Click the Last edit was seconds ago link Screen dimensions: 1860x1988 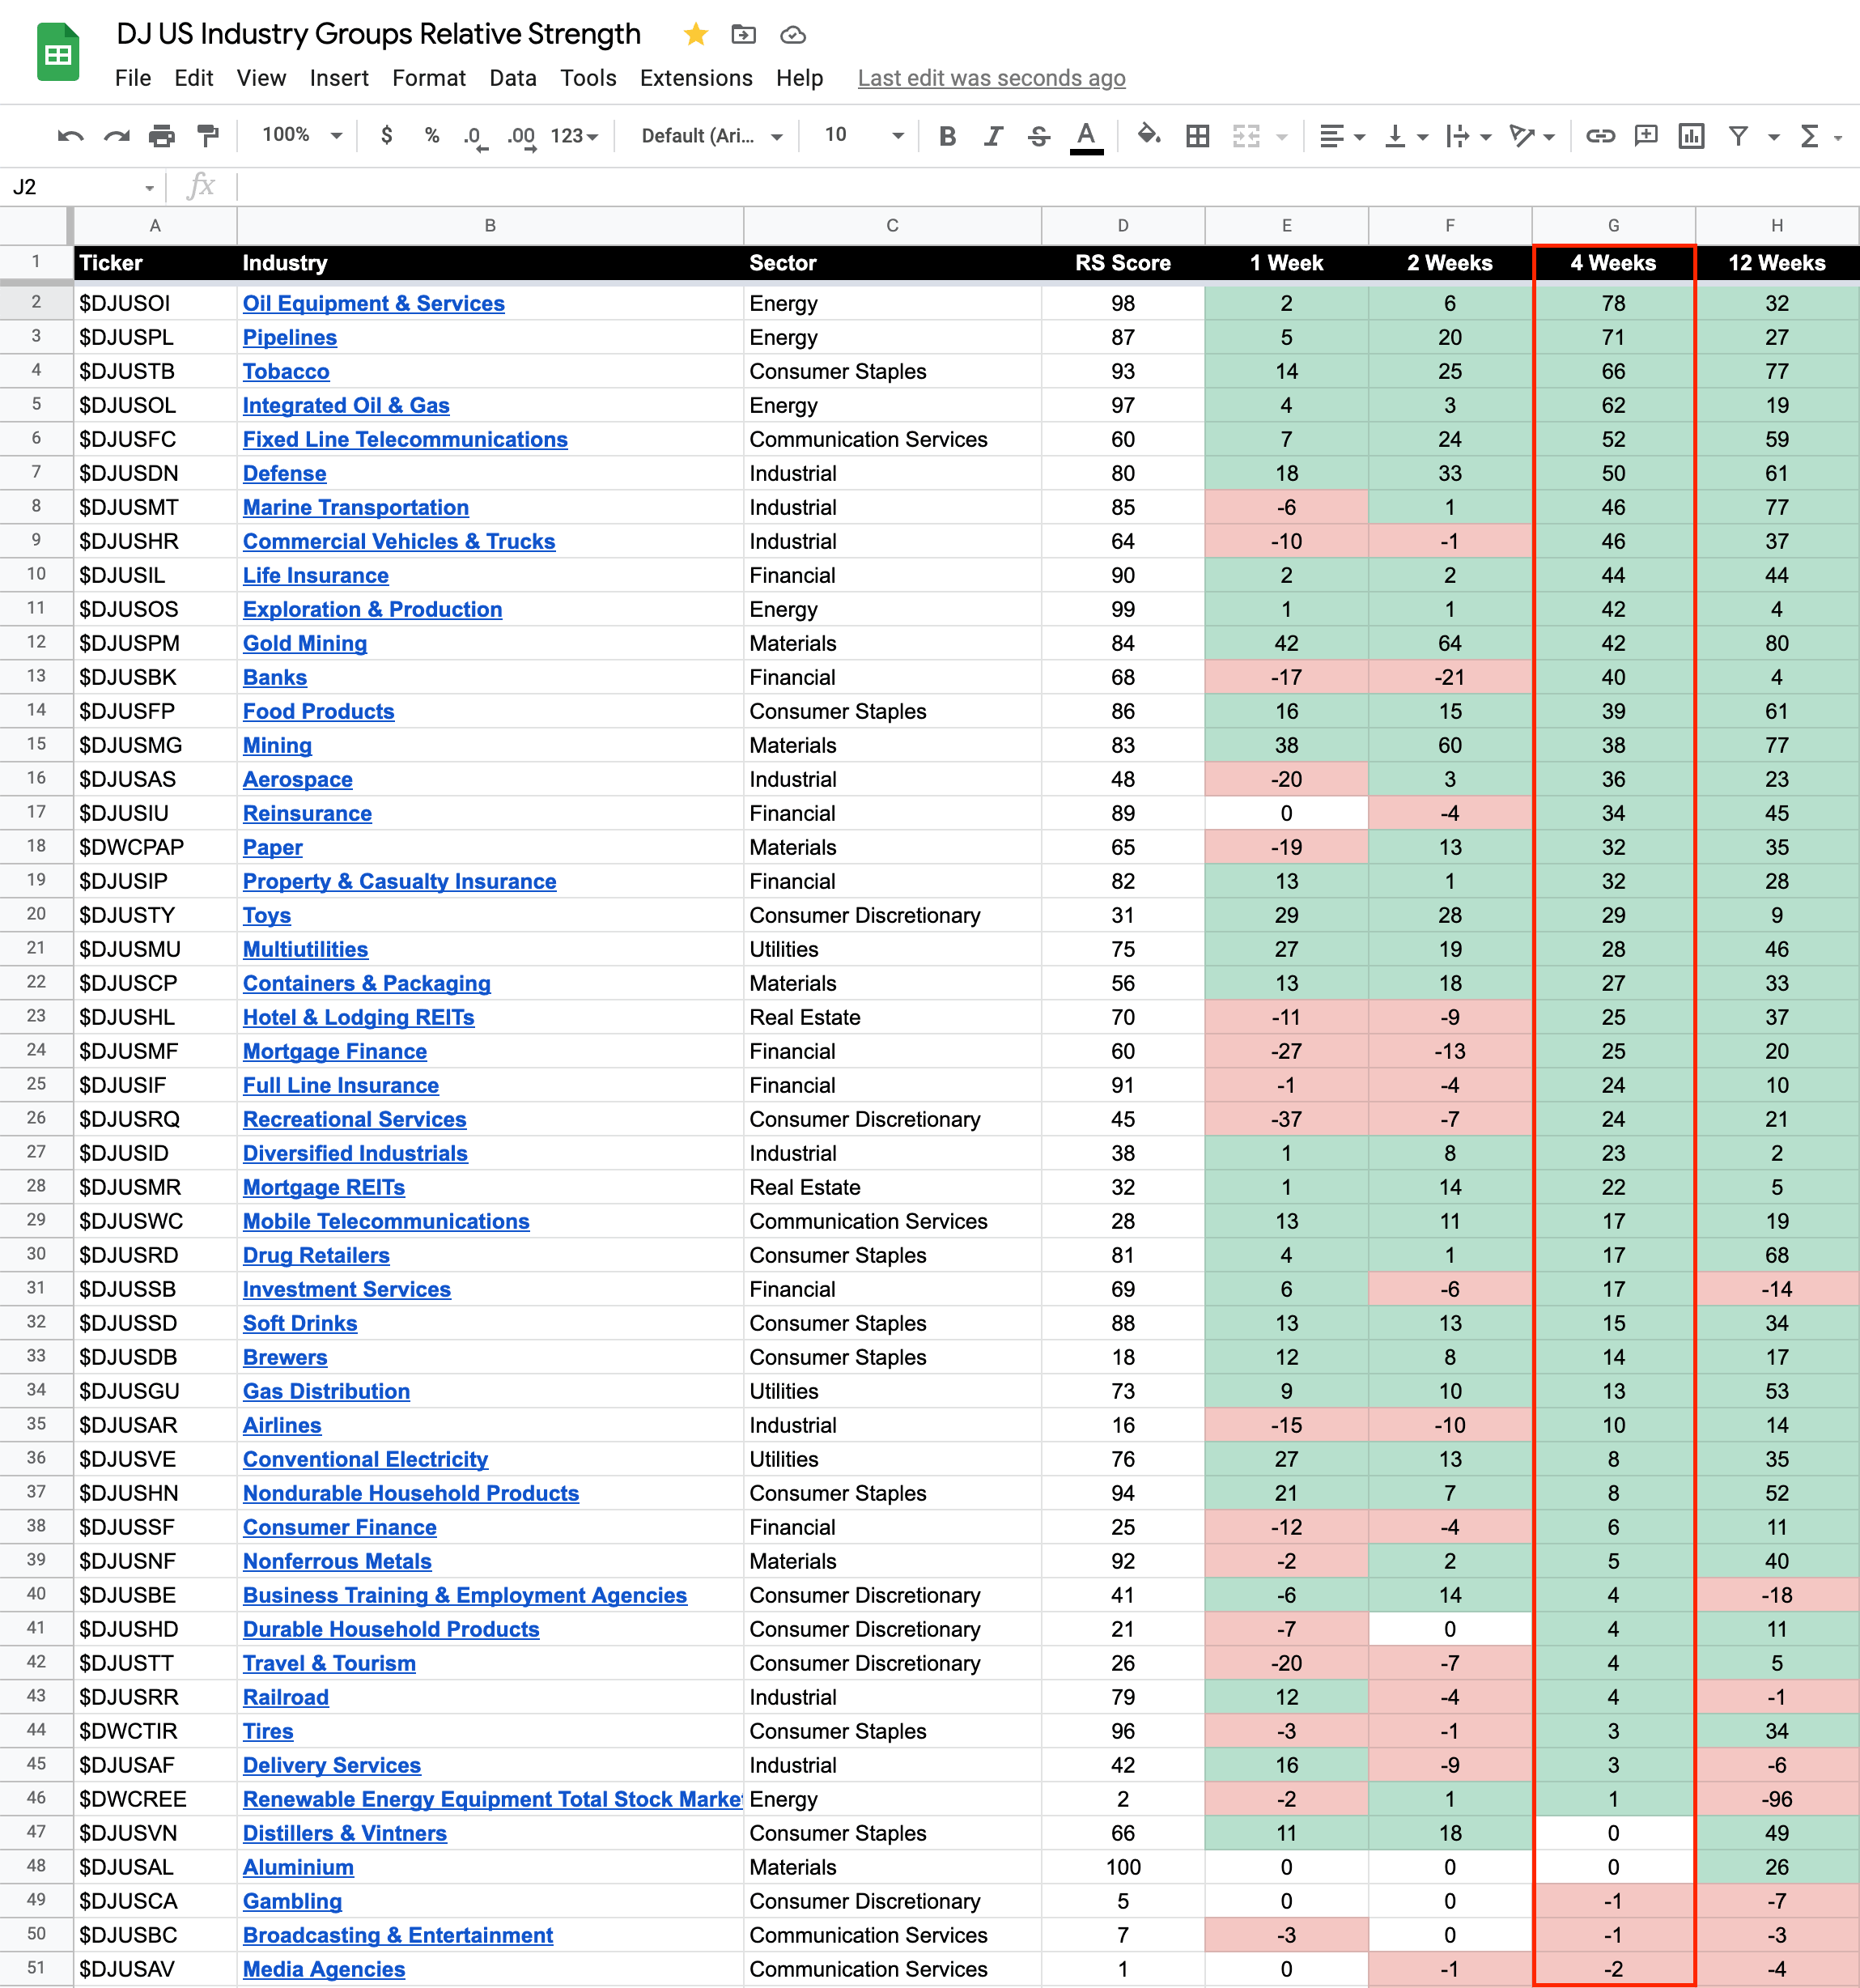(990, 78)
